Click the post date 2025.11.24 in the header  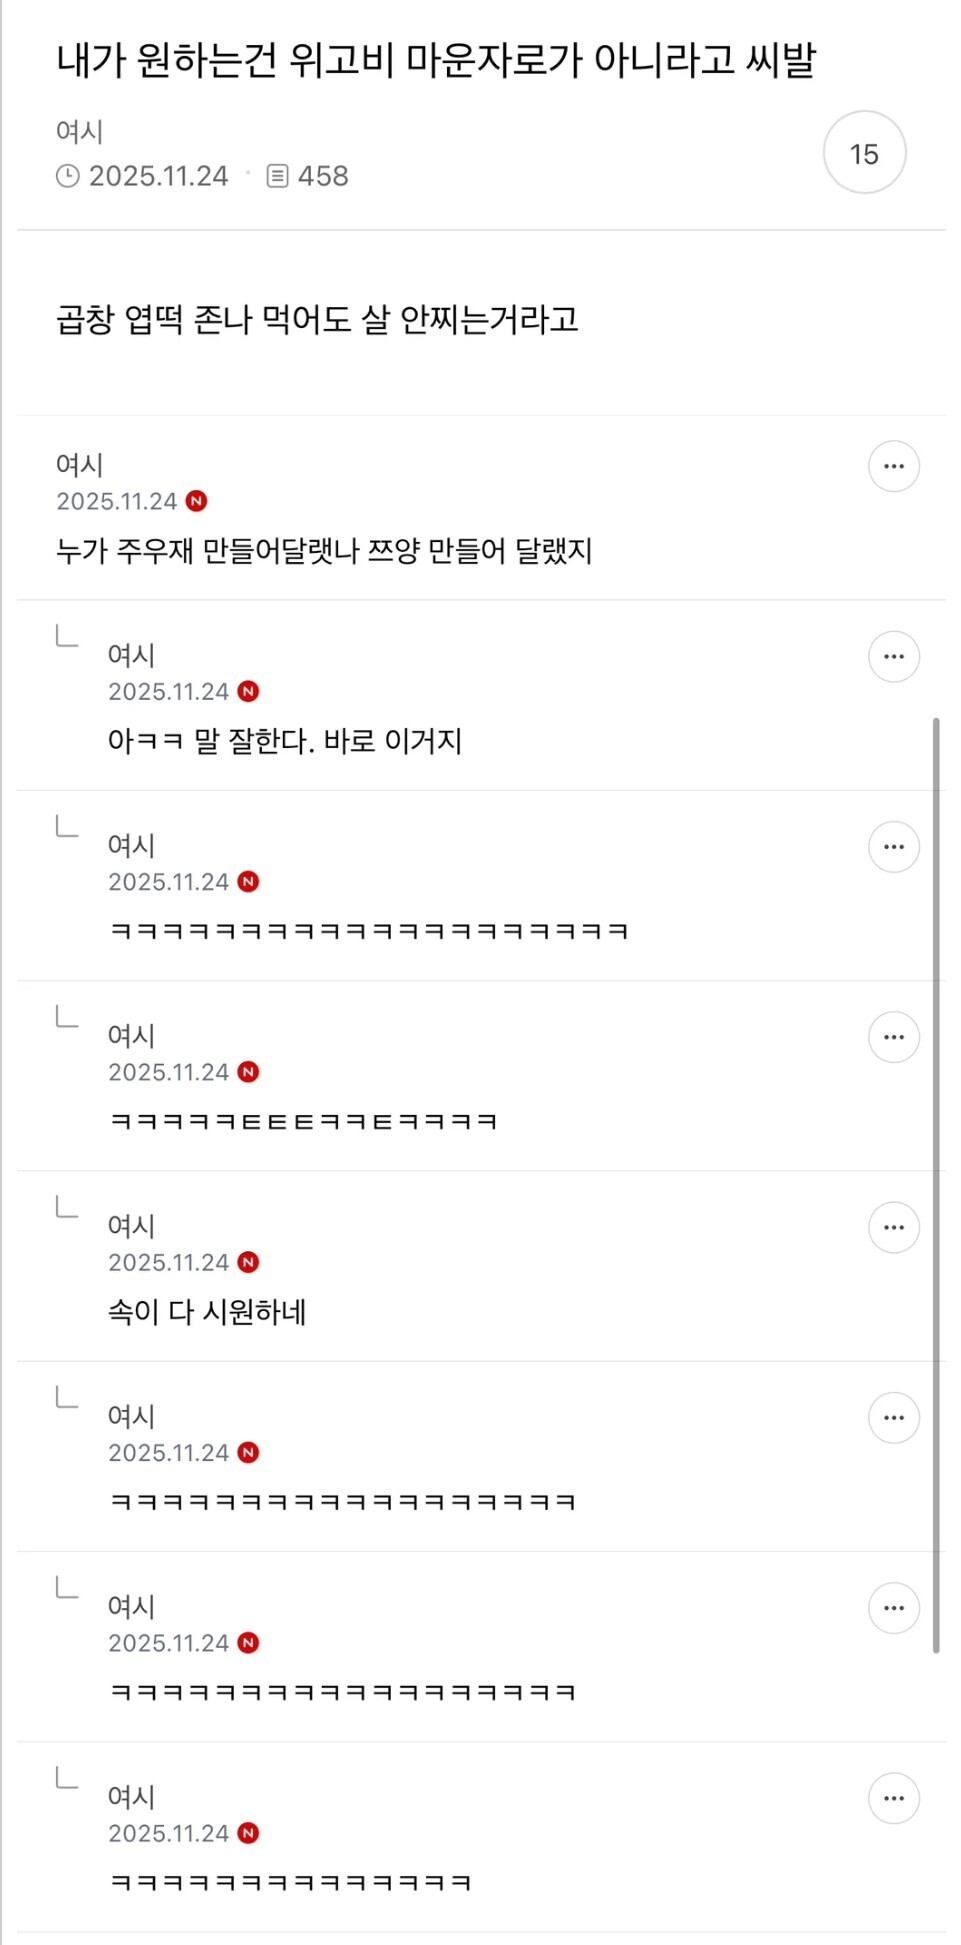158,176
